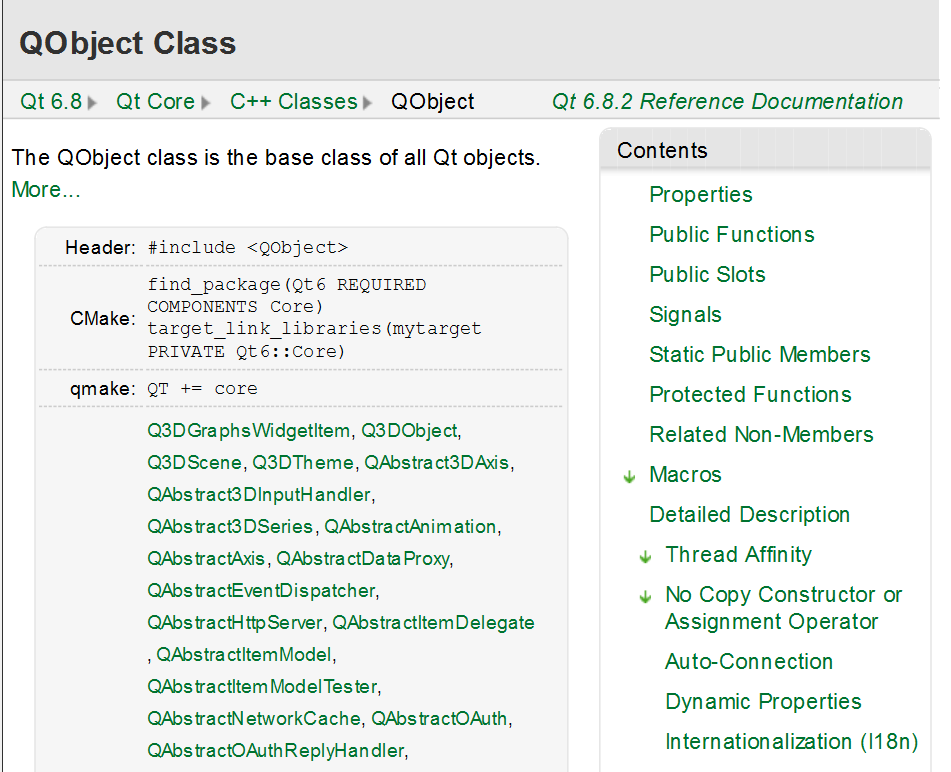Jump to Dynamic Properties subsection
The width and height of the screenshot is (951, 772).
point(763,701)
